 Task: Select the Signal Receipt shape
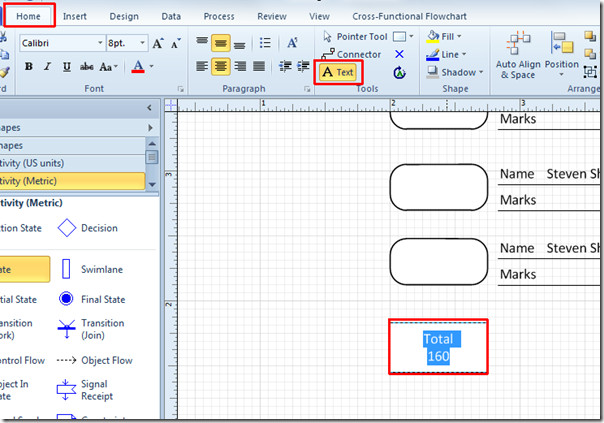(x=85, y=390)
